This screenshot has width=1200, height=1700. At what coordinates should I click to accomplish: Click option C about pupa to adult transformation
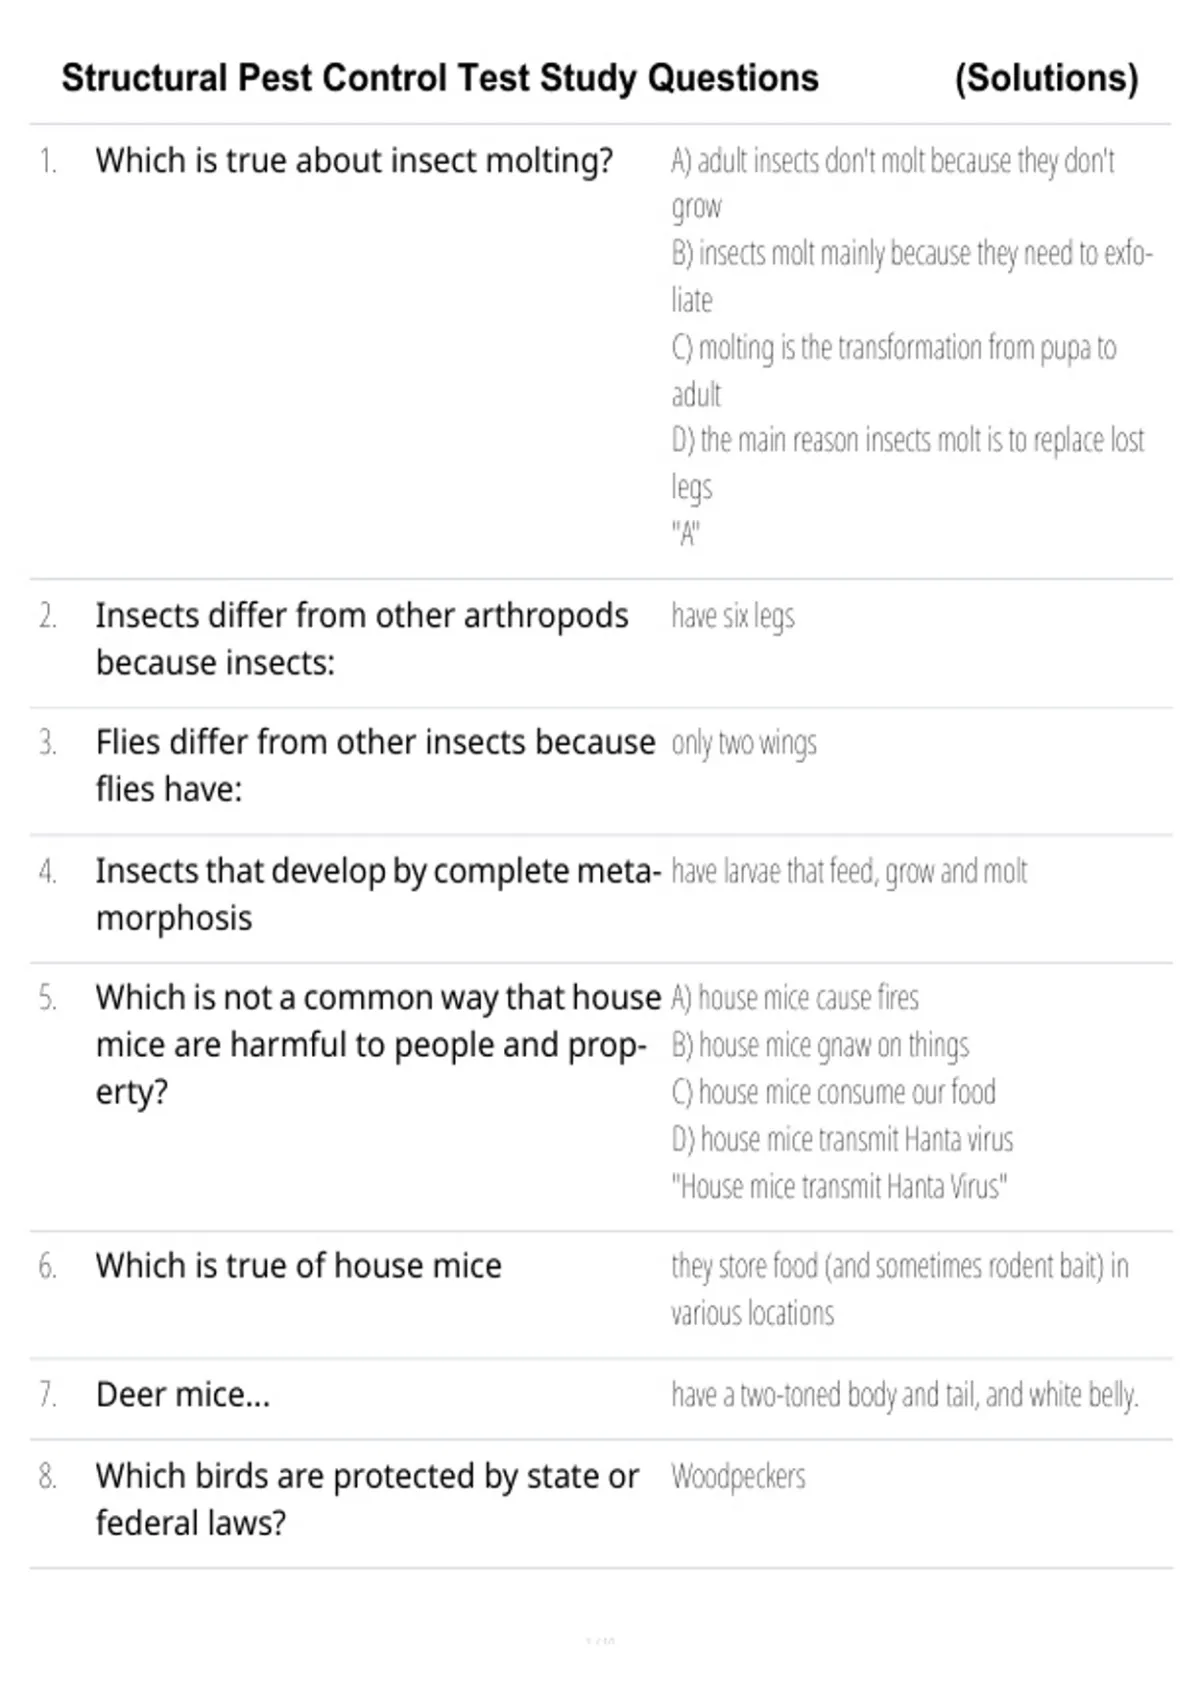click(x=893, y=369)
